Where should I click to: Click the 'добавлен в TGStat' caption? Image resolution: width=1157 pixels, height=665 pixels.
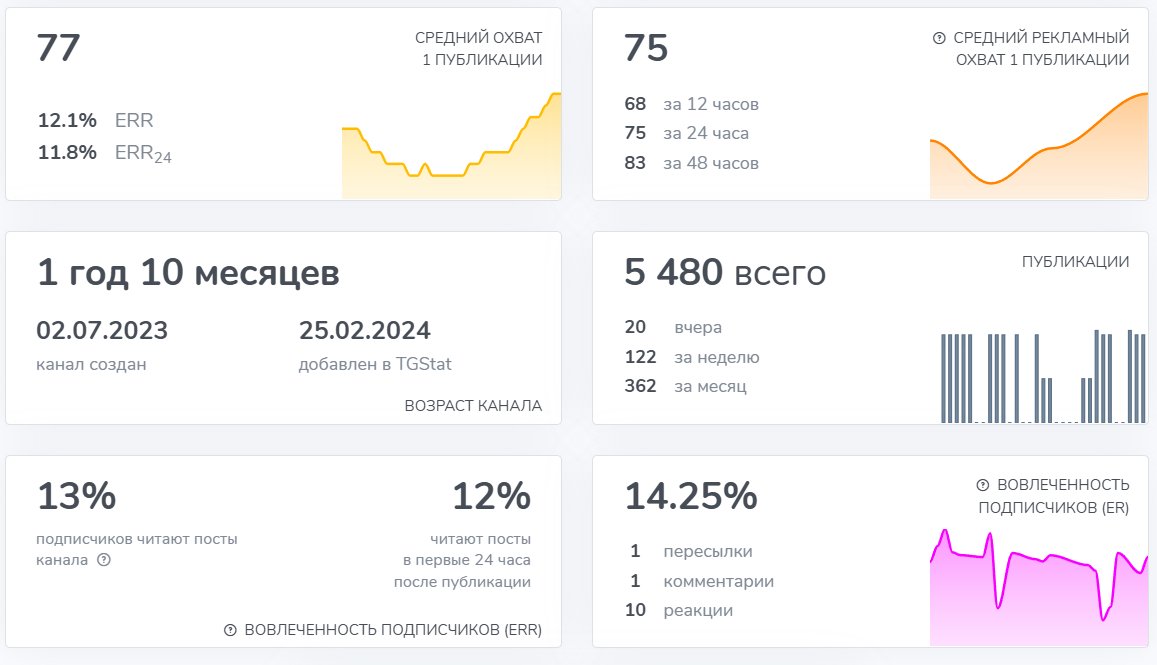point(375,364)
